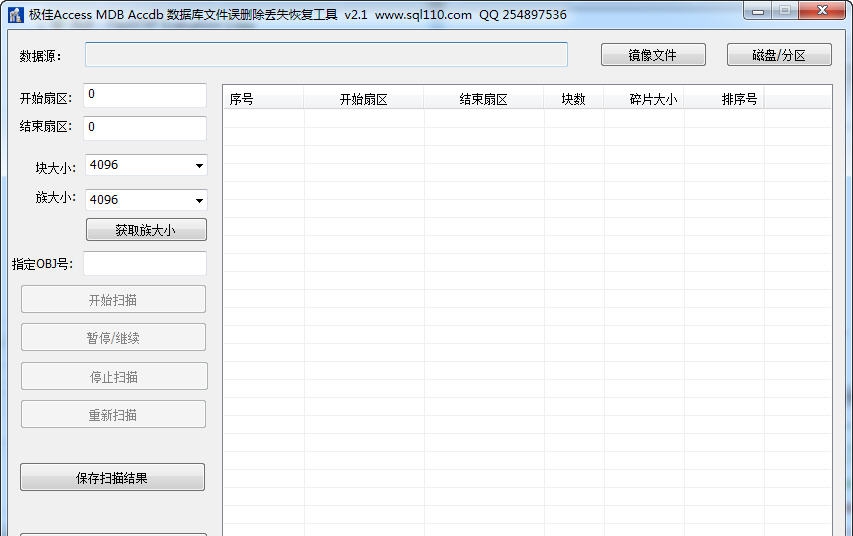
Task: Sort by 开始扇区 column header
Action: 363,99
